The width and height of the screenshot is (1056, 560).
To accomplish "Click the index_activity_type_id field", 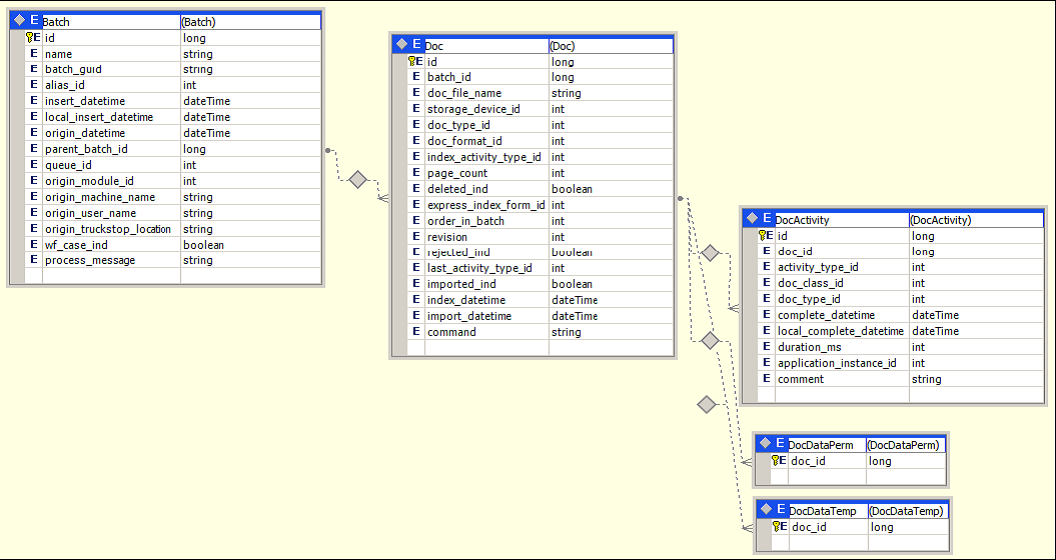I will click(487, 157).
